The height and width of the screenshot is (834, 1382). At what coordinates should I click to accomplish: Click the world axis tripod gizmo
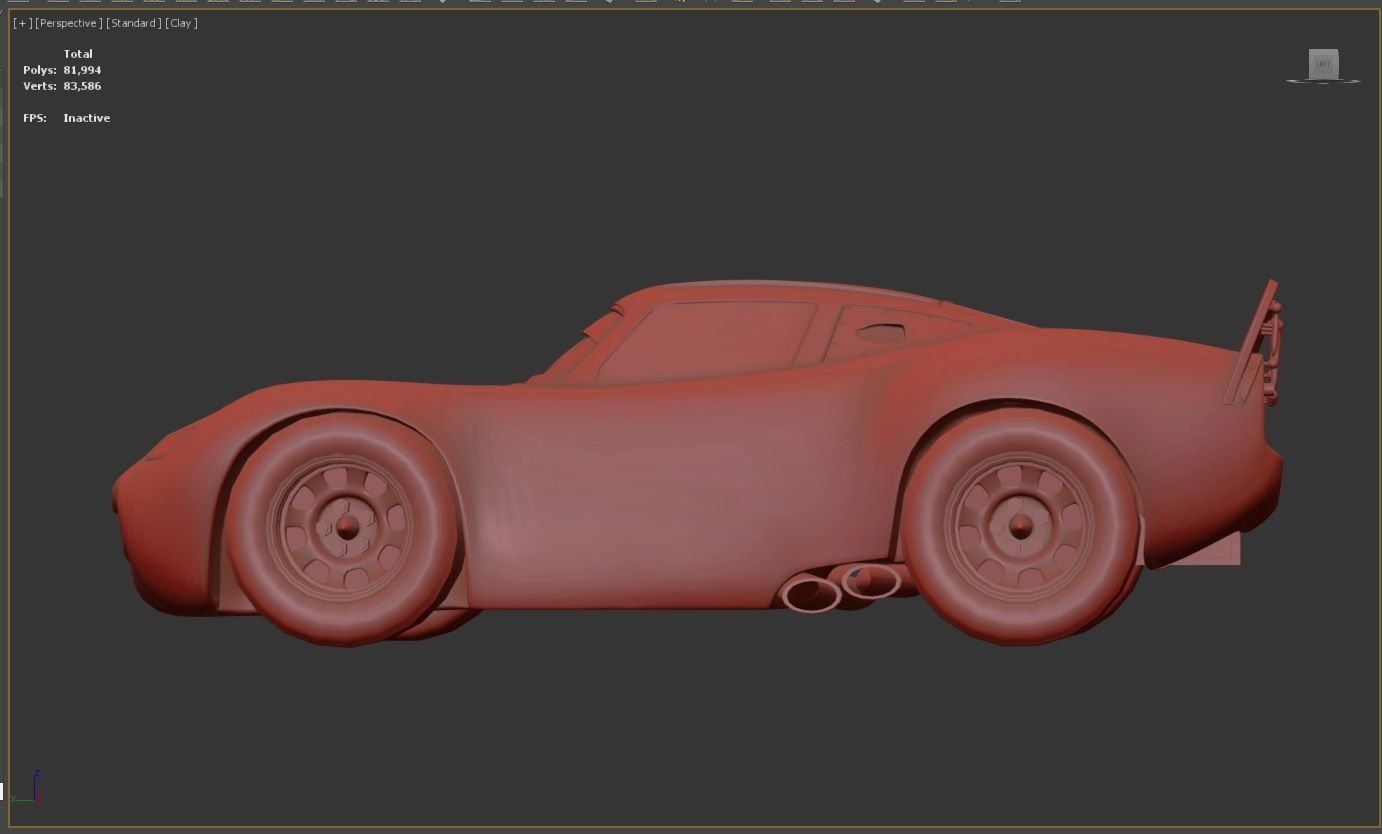pyautogui.click(x=26, y=787)
